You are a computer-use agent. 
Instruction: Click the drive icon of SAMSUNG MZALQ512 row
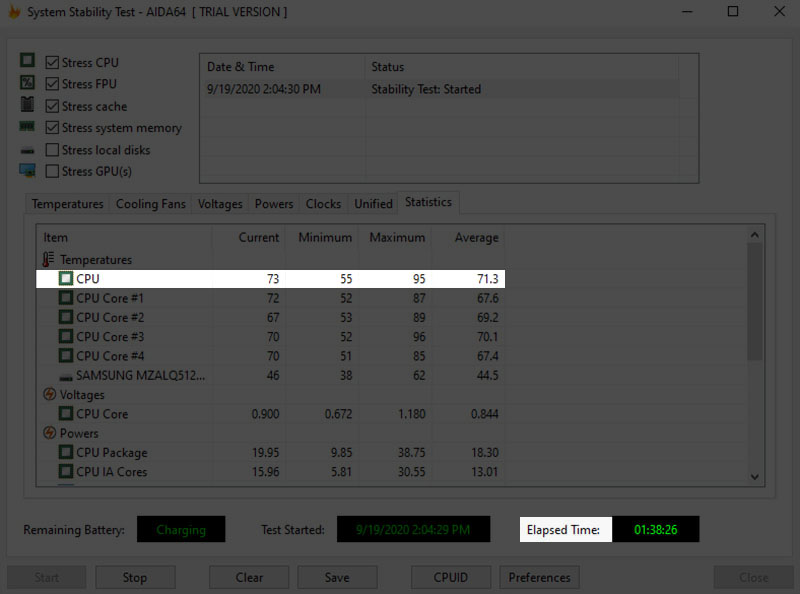(66, 378)
